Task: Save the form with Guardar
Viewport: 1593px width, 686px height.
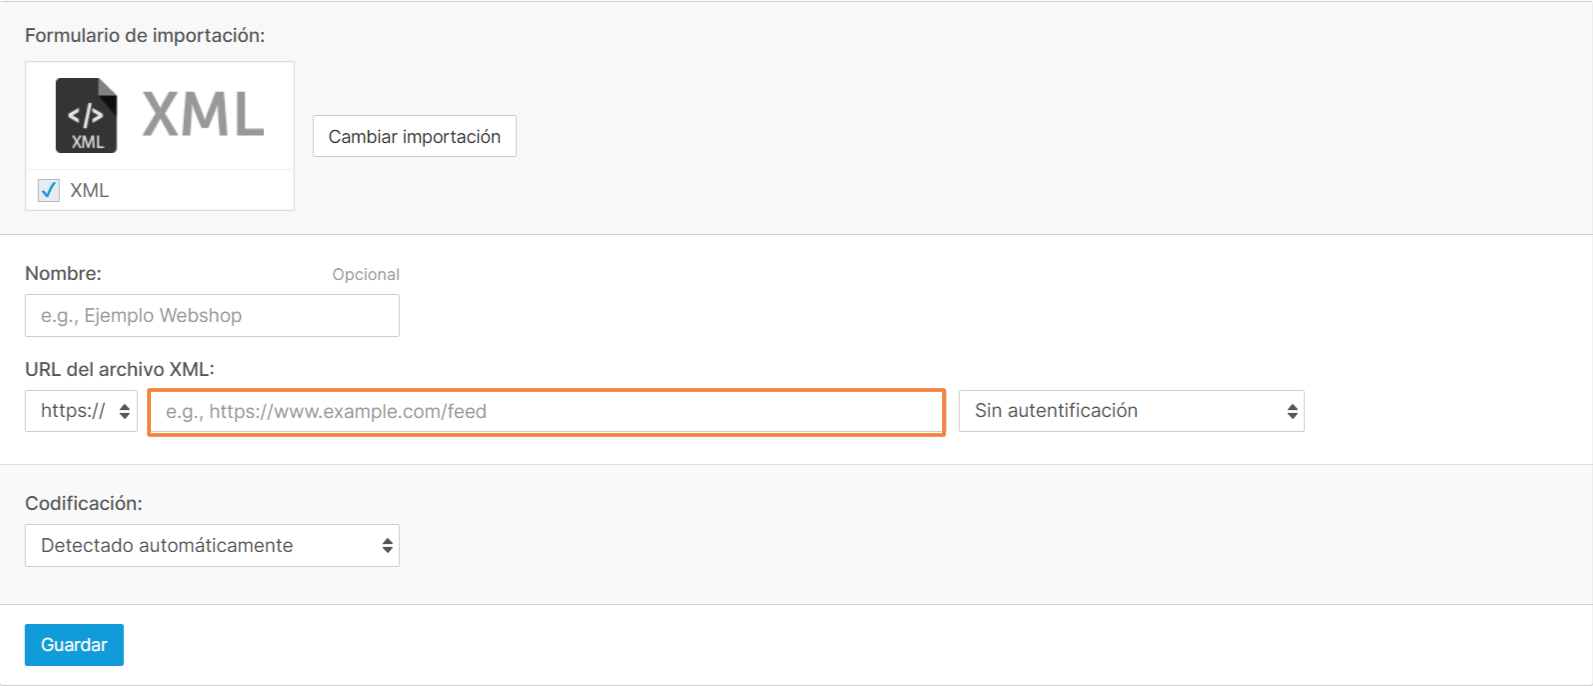Action: (74, 645)
